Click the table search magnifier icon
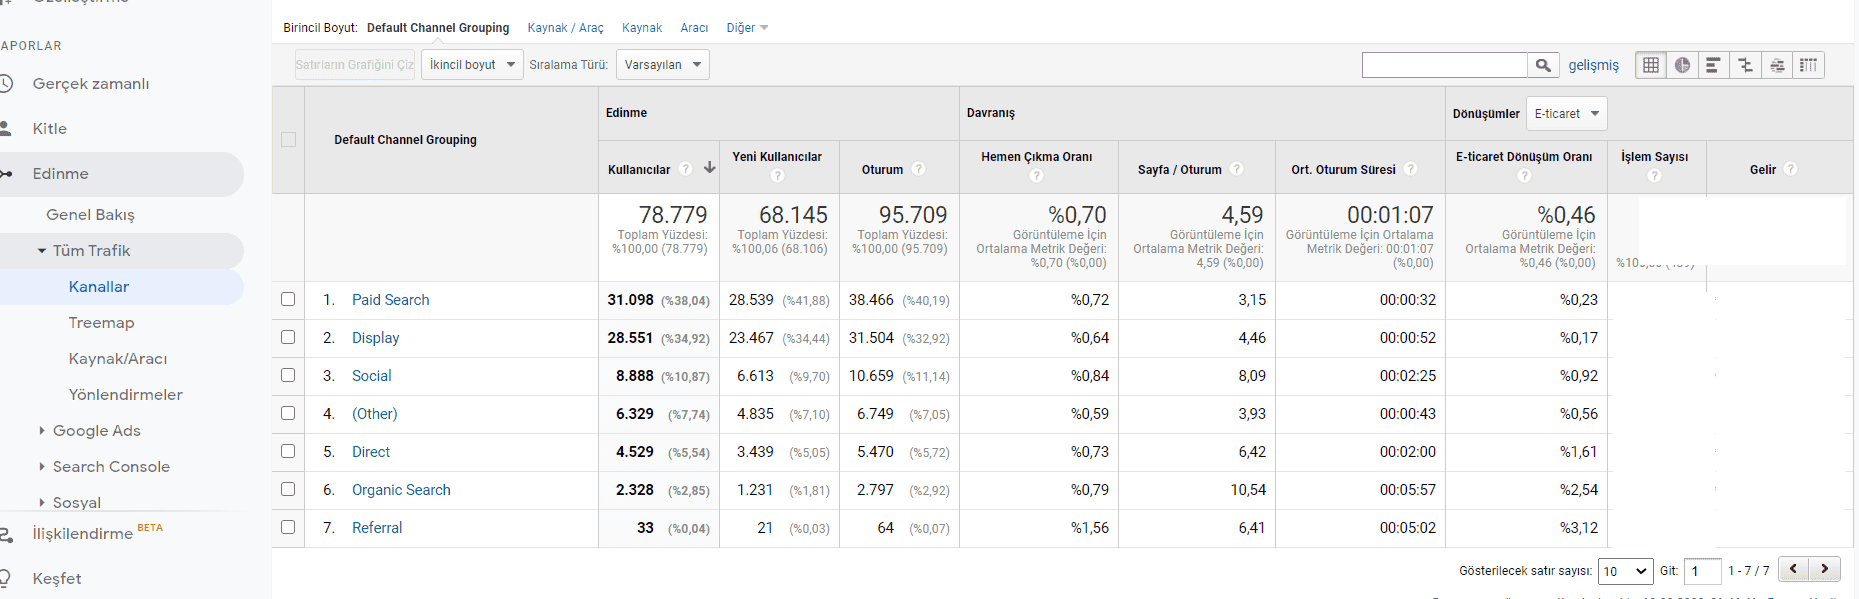This screenshot has width=1859, height=599. [1543, 65]
